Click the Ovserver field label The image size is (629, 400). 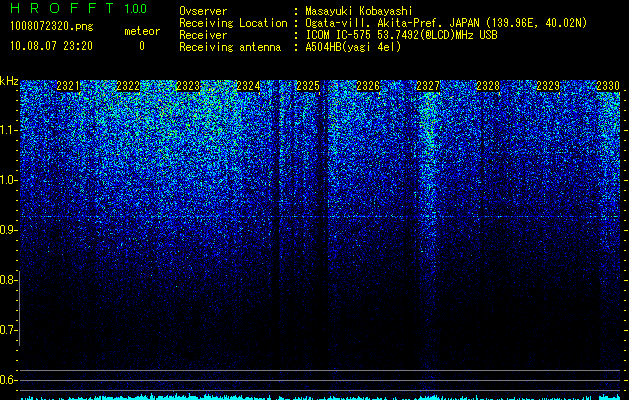pos(203,11)
